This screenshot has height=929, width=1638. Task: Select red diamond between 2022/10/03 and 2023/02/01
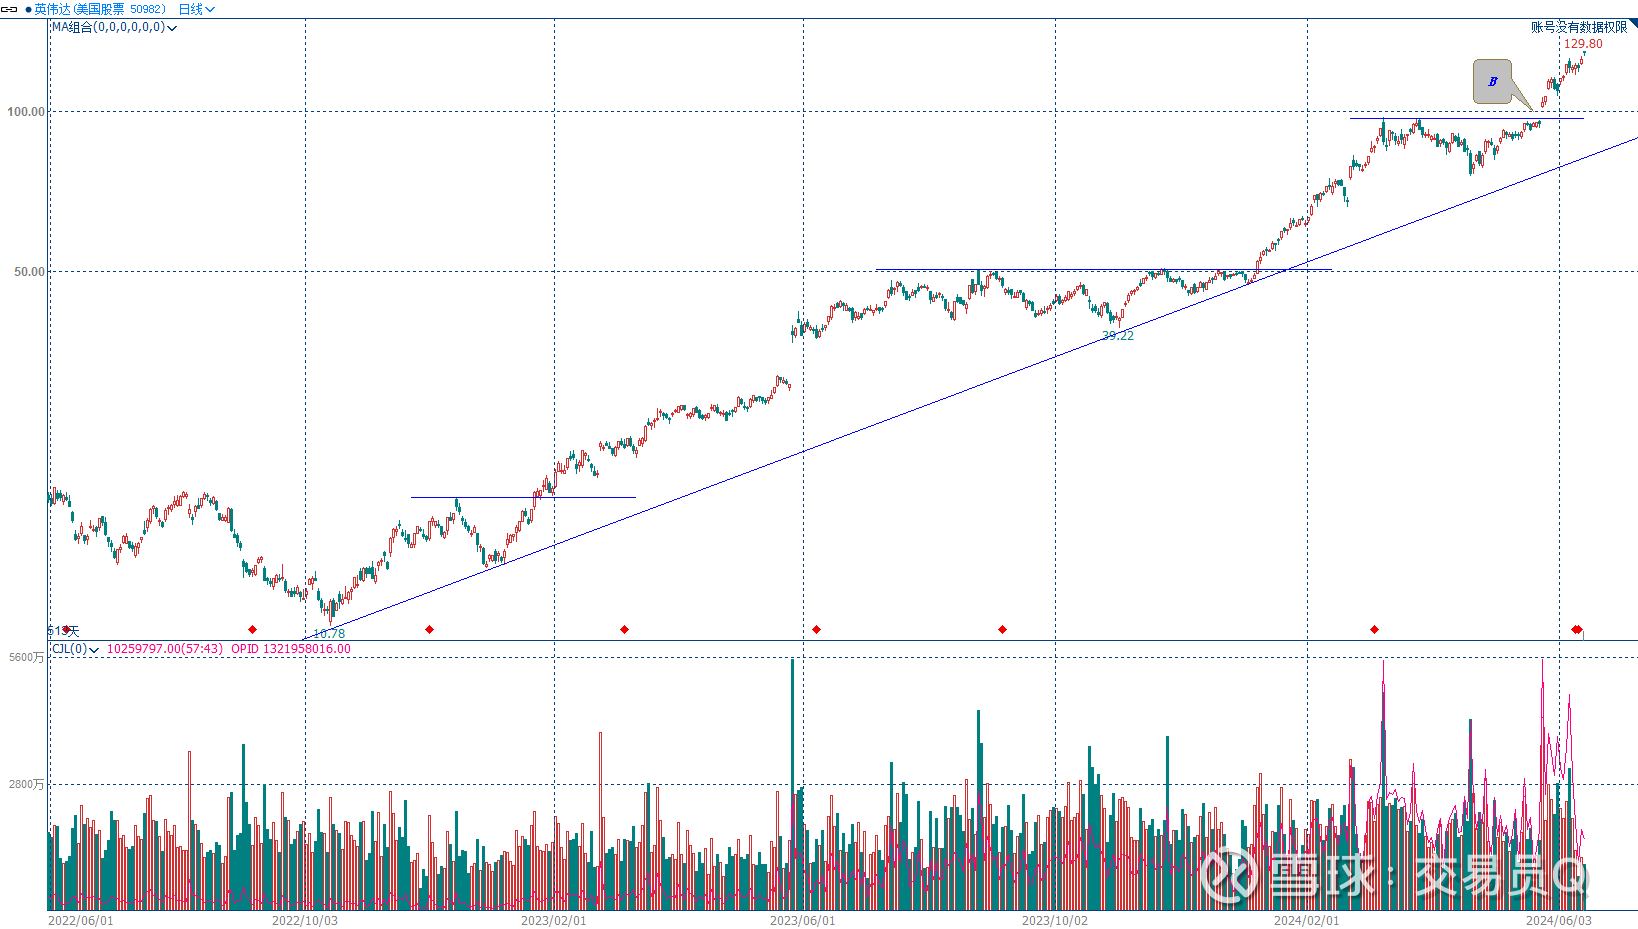(x=430, y=629)
